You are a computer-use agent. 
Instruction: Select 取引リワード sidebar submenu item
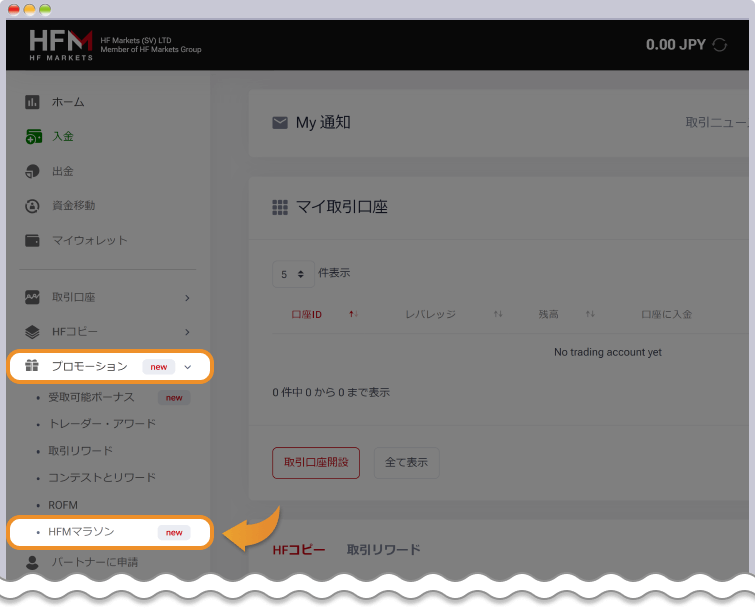tap(80, 451)
